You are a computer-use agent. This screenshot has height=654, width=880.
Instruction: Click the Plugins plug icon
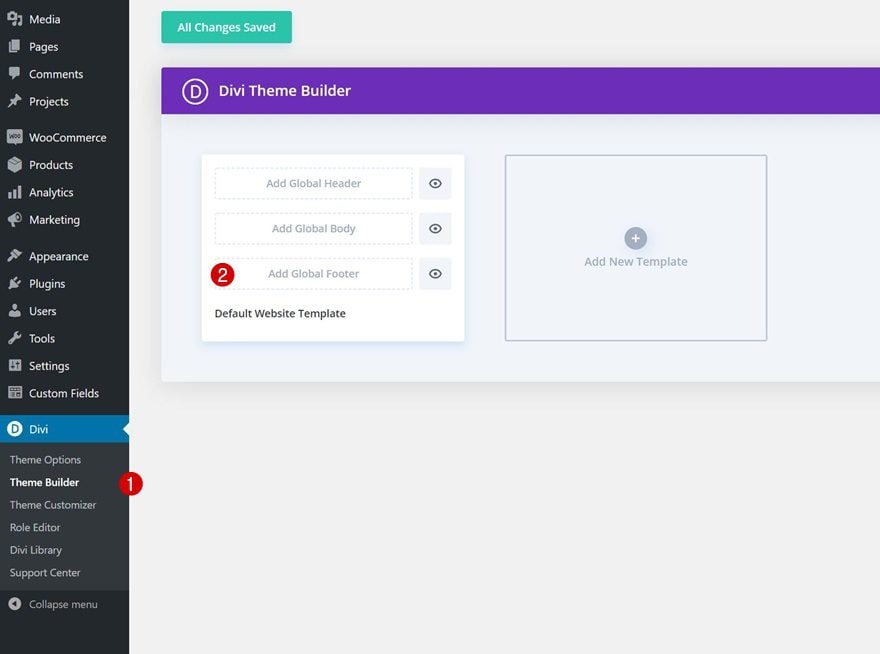[x=15, y=283]
